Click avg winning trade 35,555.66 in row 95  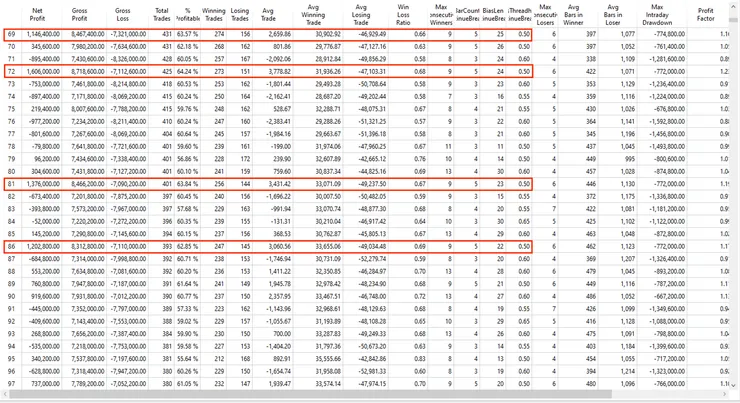click(328, 359)
